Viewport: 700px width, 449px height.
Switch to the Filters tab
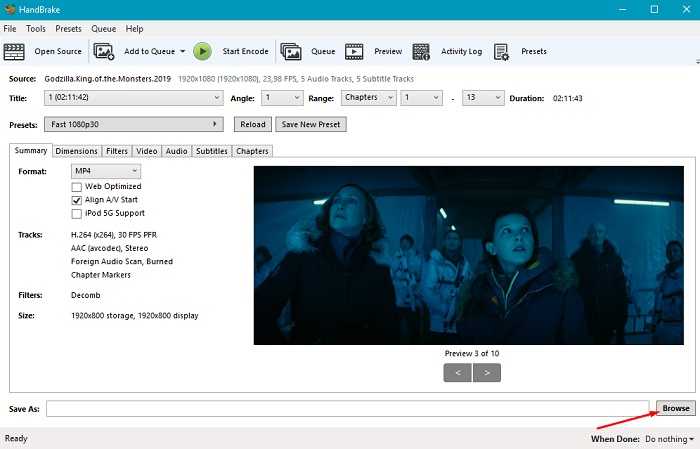point(117,151)
